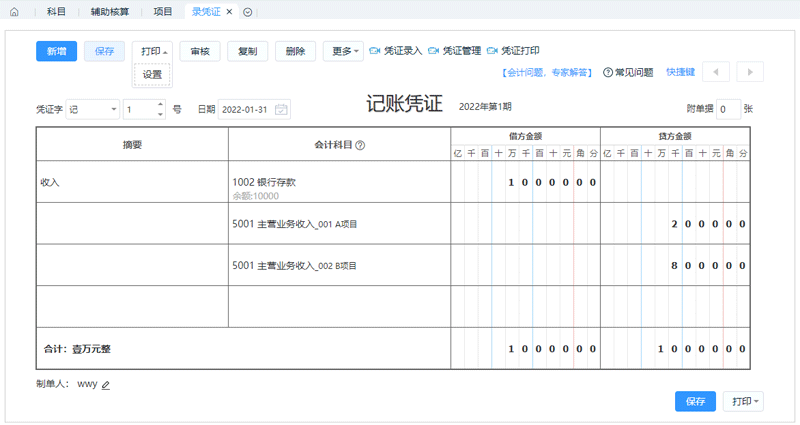Screen dimensions: 800x425
Task: Open the 凭证字 dropdown
Action: (93, 109)
